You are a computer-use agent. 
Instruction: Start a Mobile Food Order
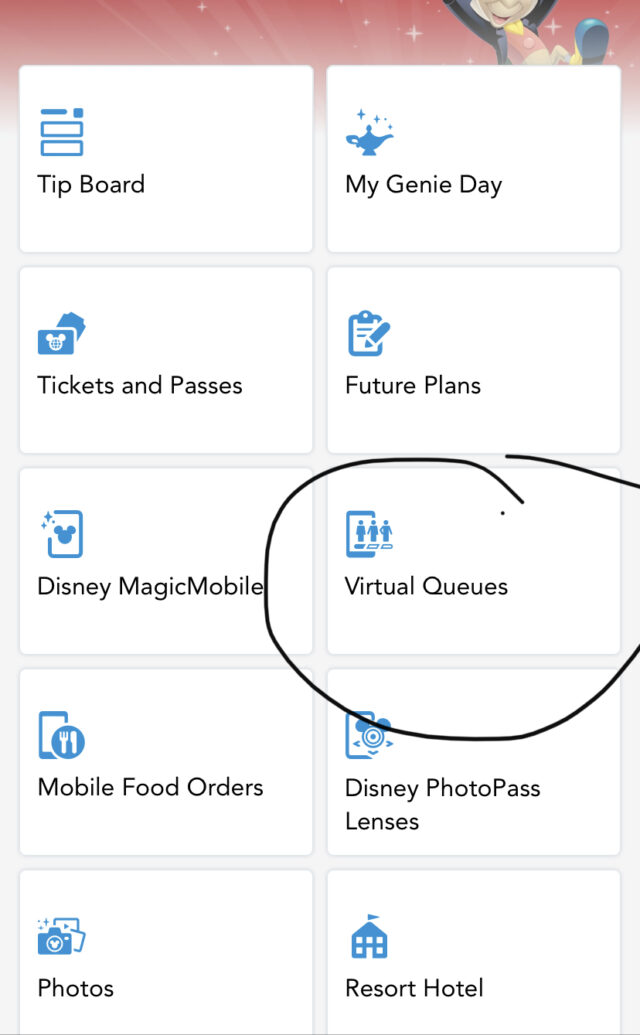click(165, 762)
